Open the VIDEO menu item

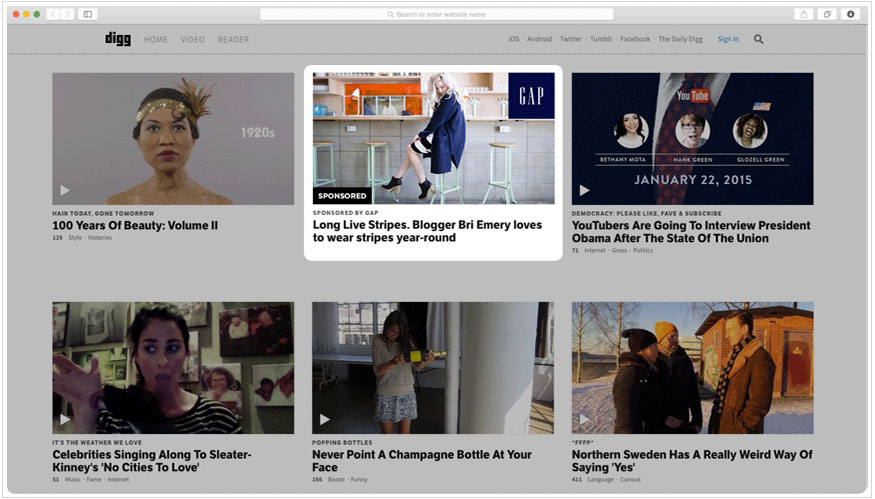pyautogui.click(x=193, y=40)
